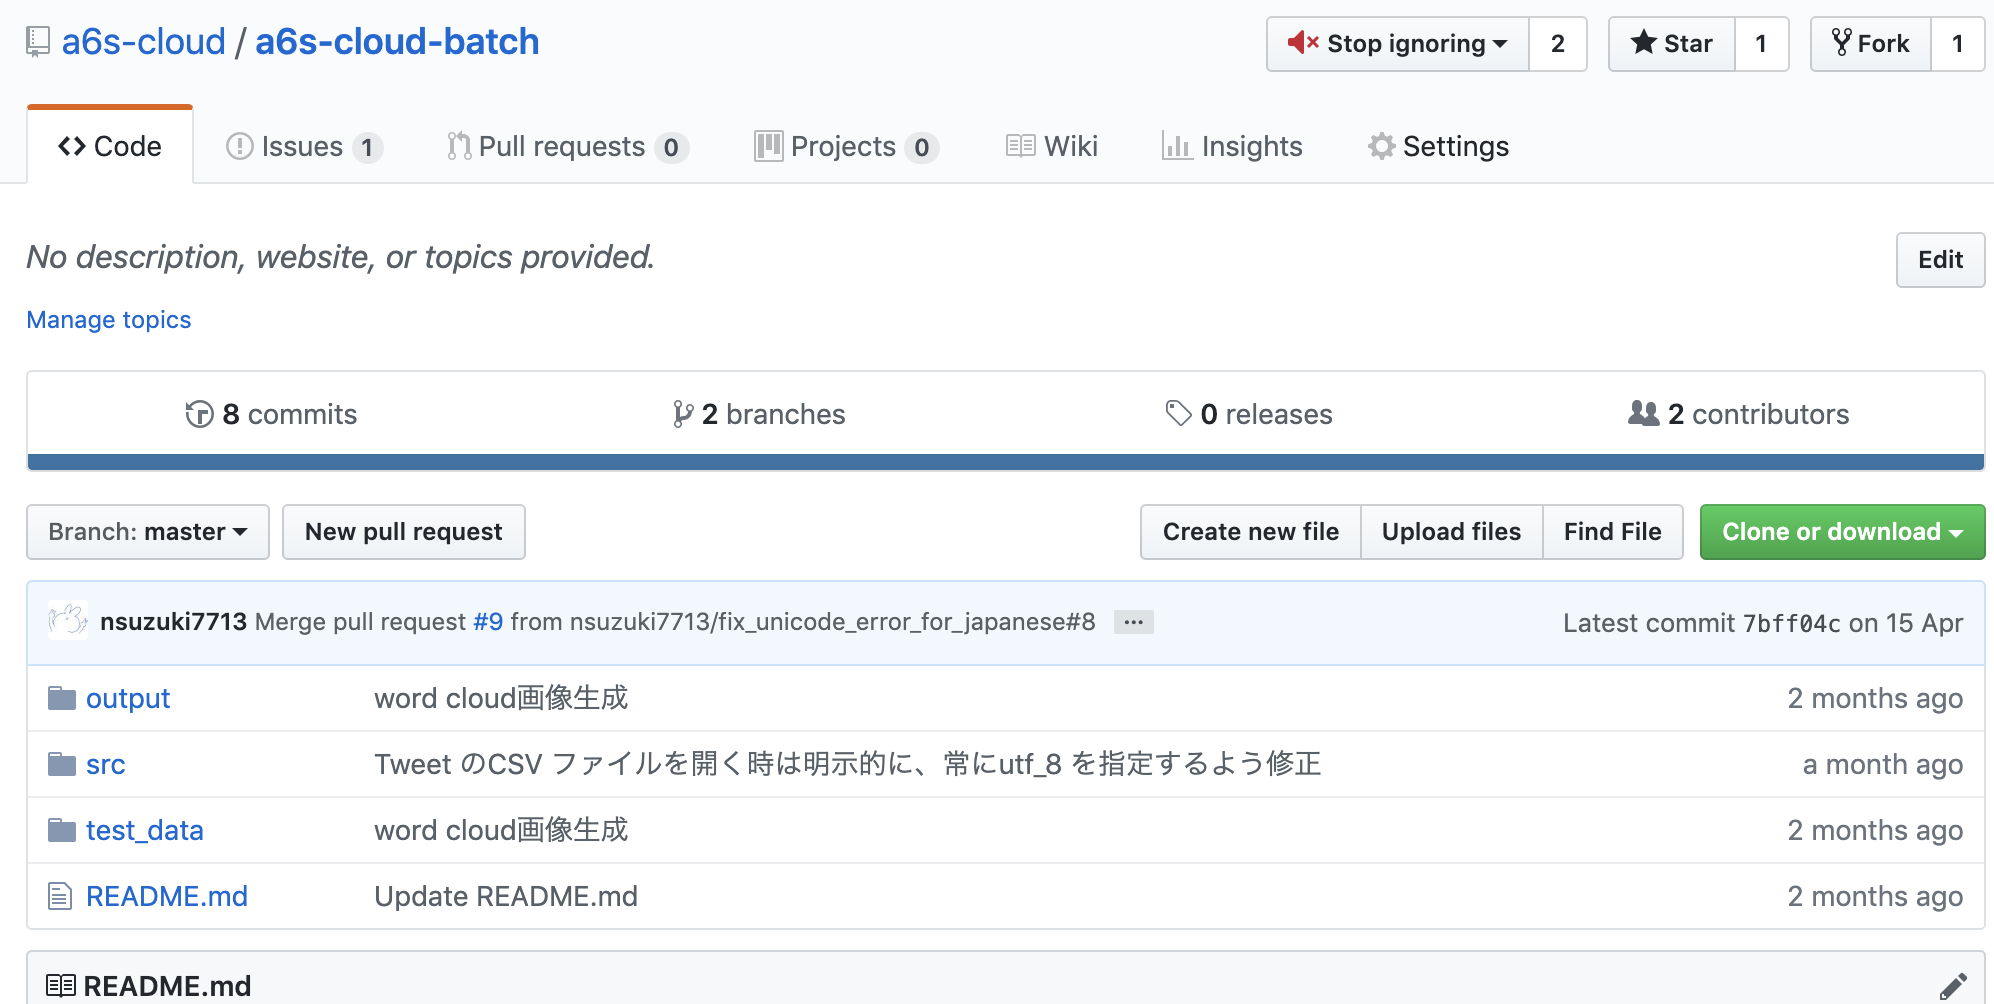The image size is (1994, 1004).
Task: Open the a6s-cloud organization link
Action: click(144, 42)
